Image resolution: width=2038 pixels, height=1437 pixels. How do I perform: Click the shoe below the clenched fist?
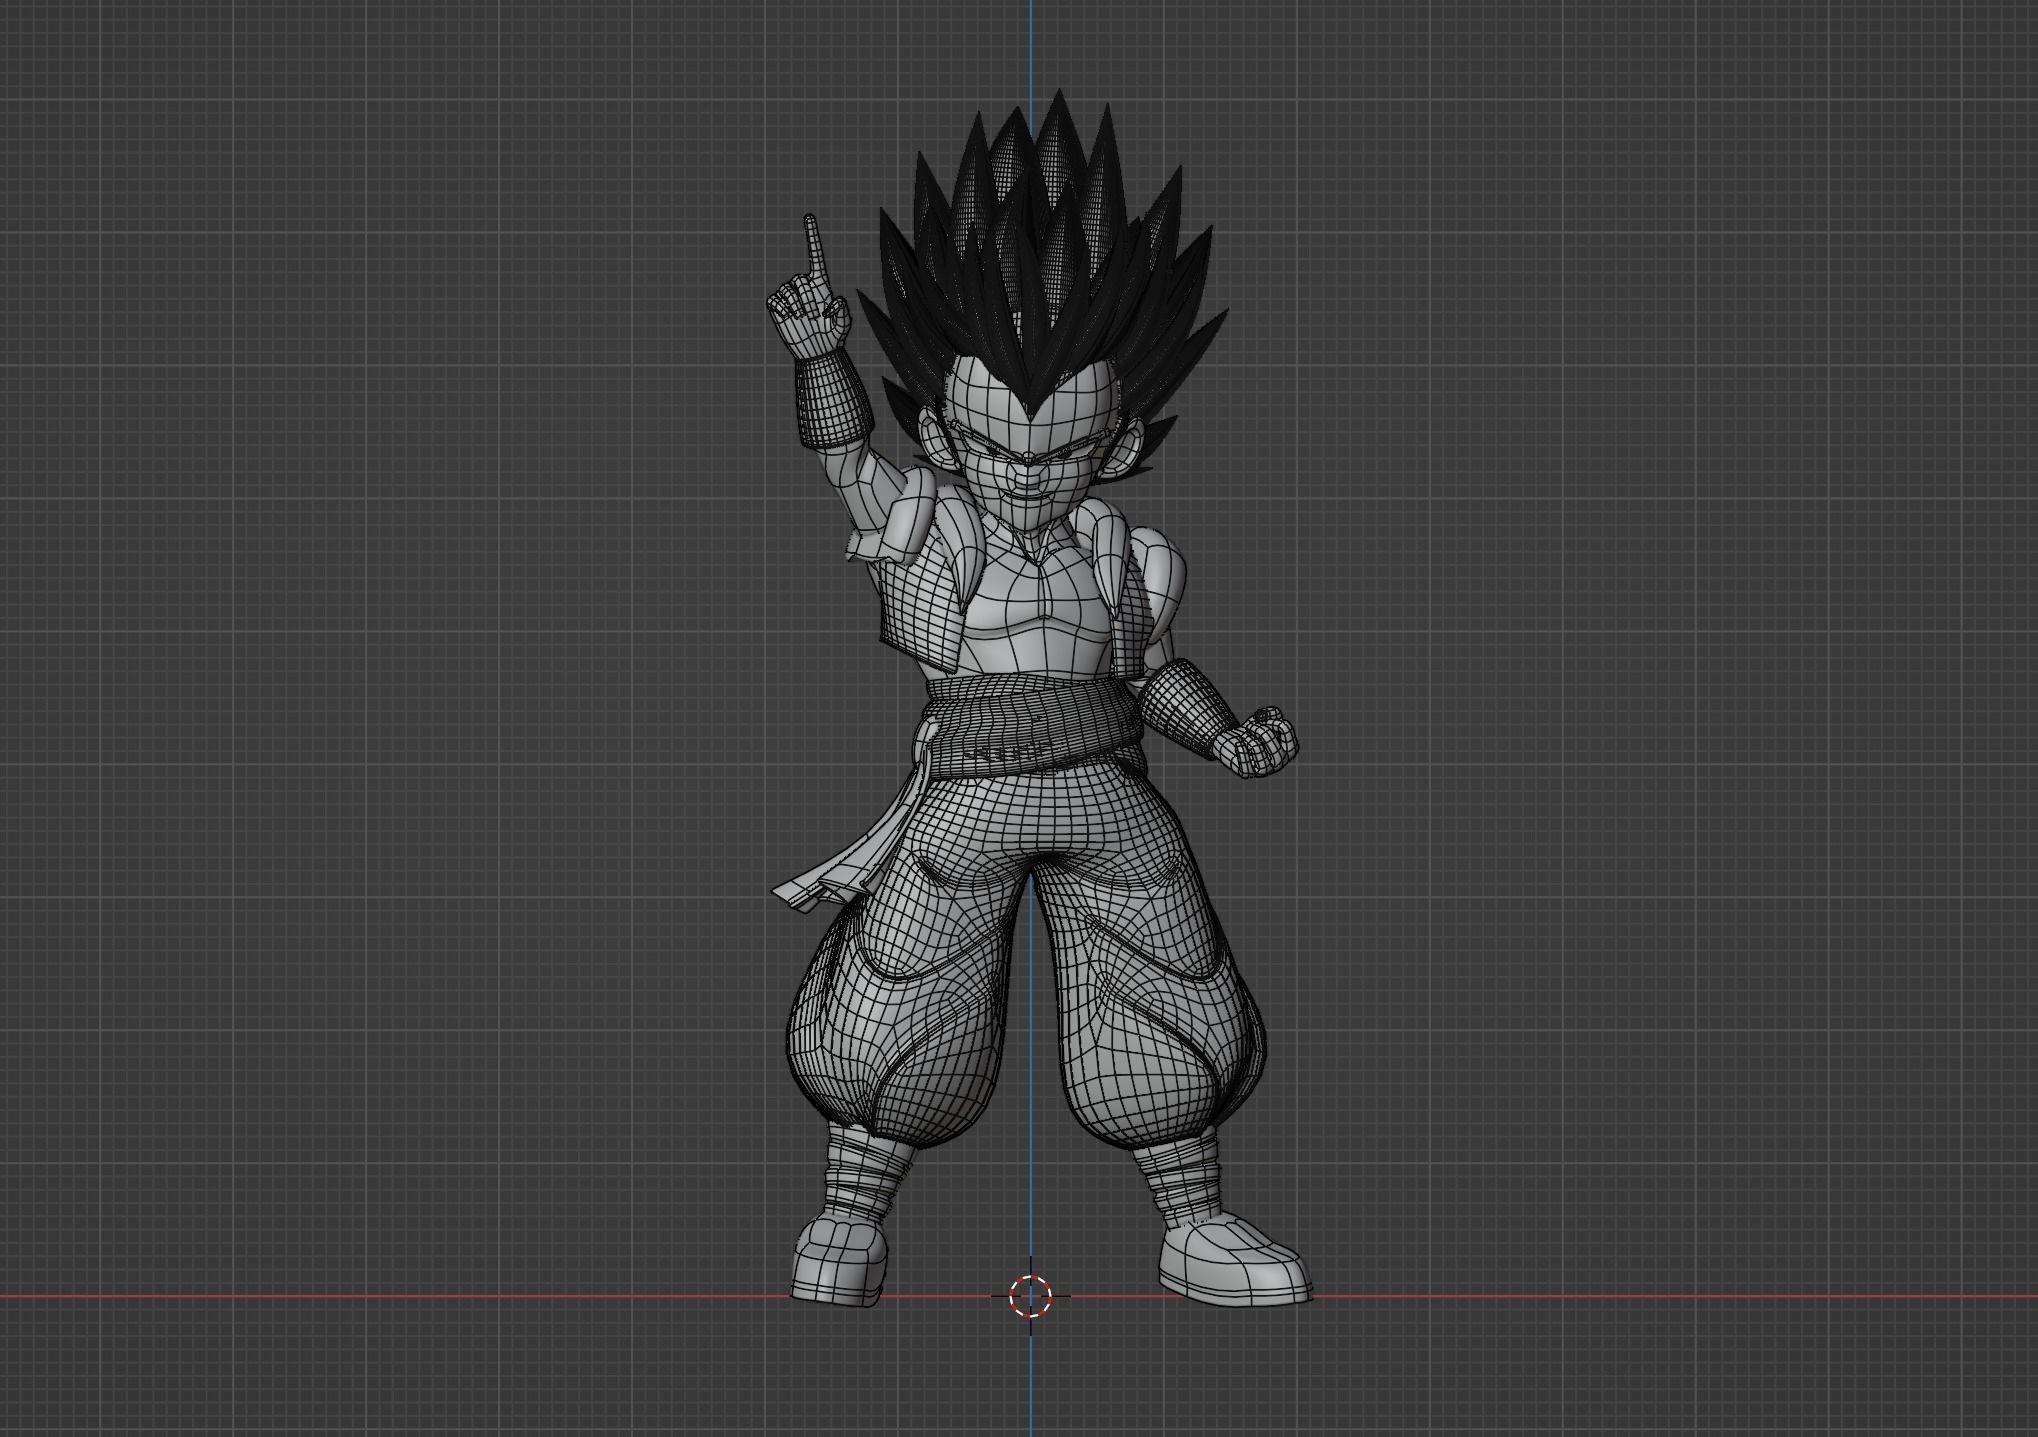[x=1235, y=1259]
